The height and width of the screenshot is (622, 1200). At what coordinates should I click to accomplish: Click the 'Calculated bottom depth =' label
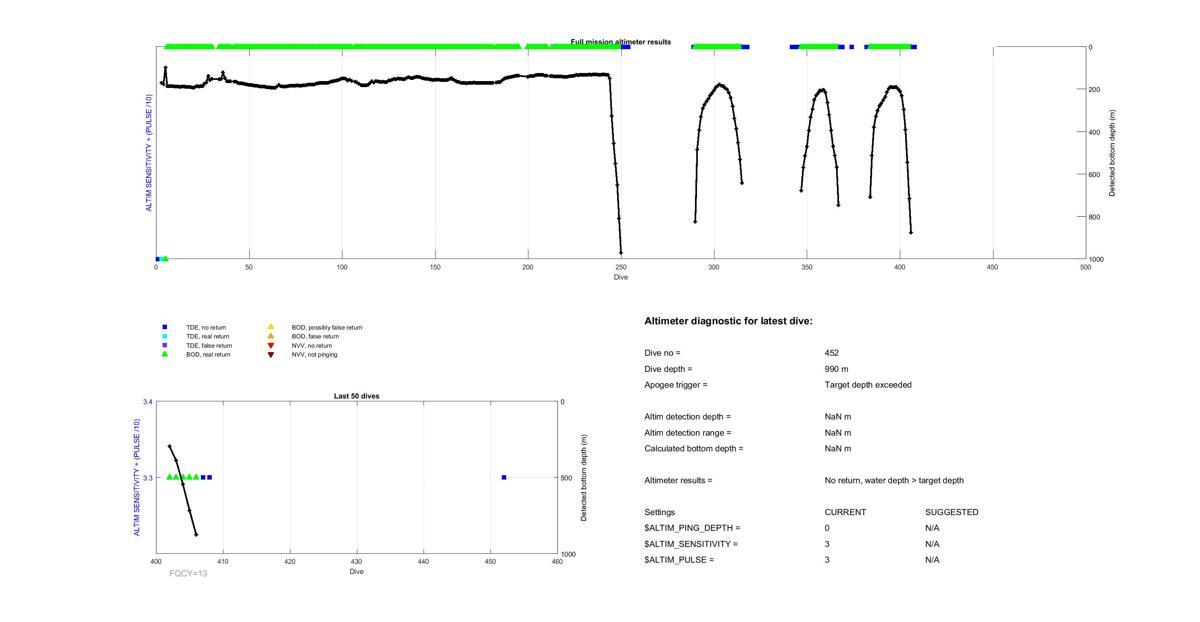(694, 449)
